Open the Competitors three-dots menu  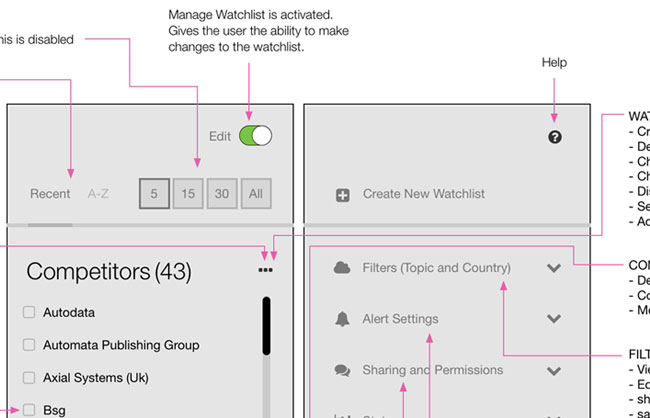(265, 270)
